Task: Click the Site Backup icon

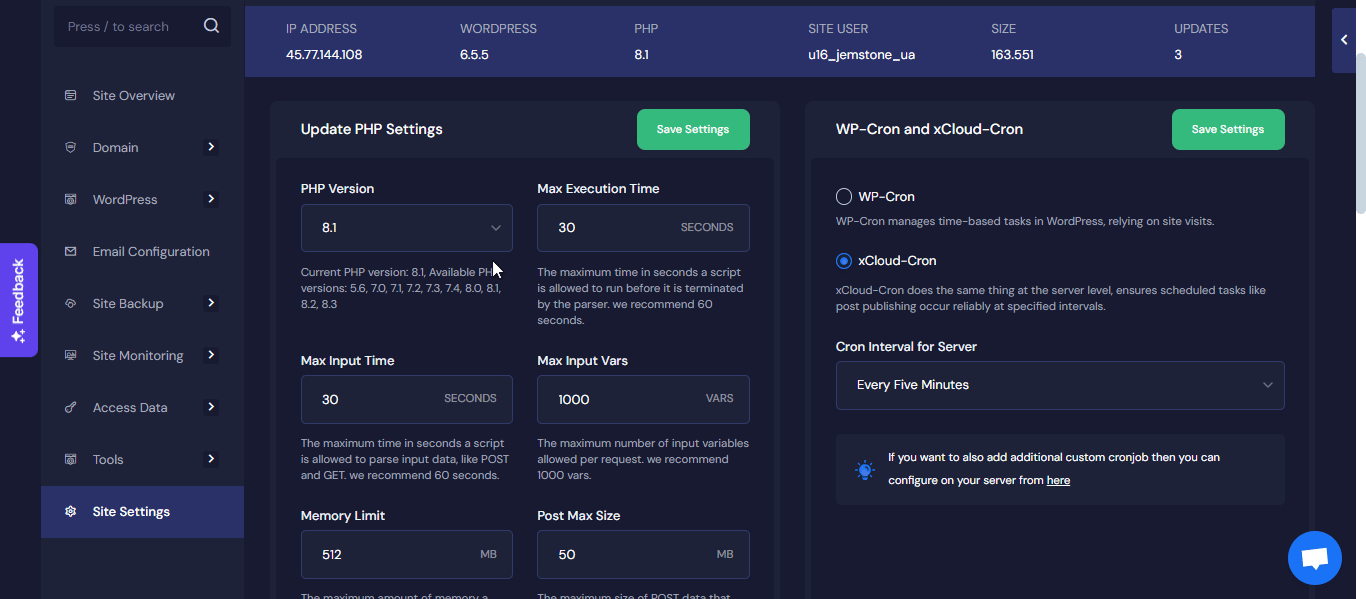Action: (69, 303)
